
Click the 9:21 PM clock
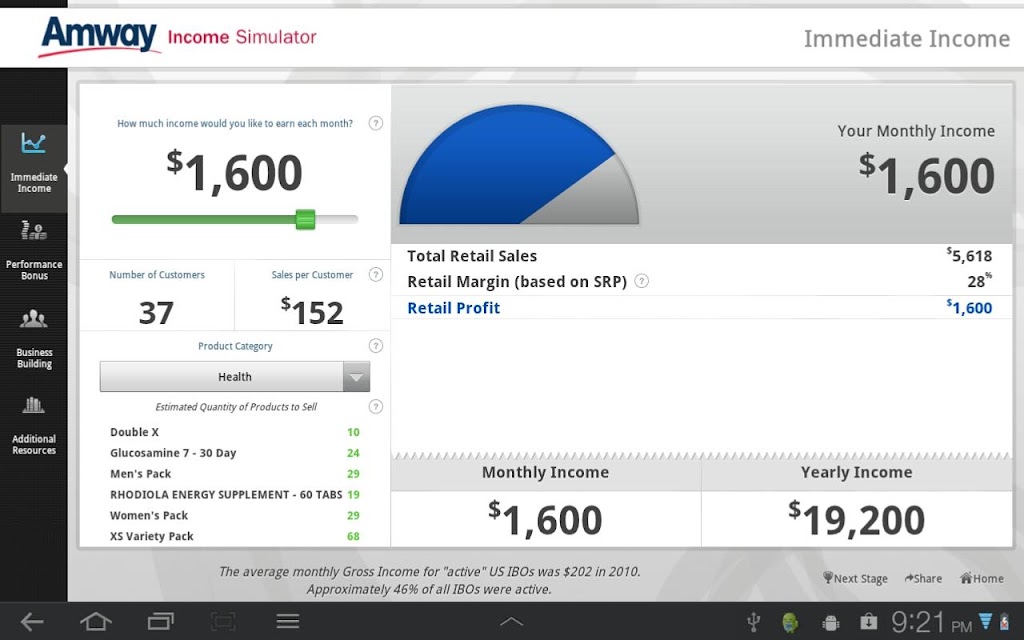pos(932,622)
